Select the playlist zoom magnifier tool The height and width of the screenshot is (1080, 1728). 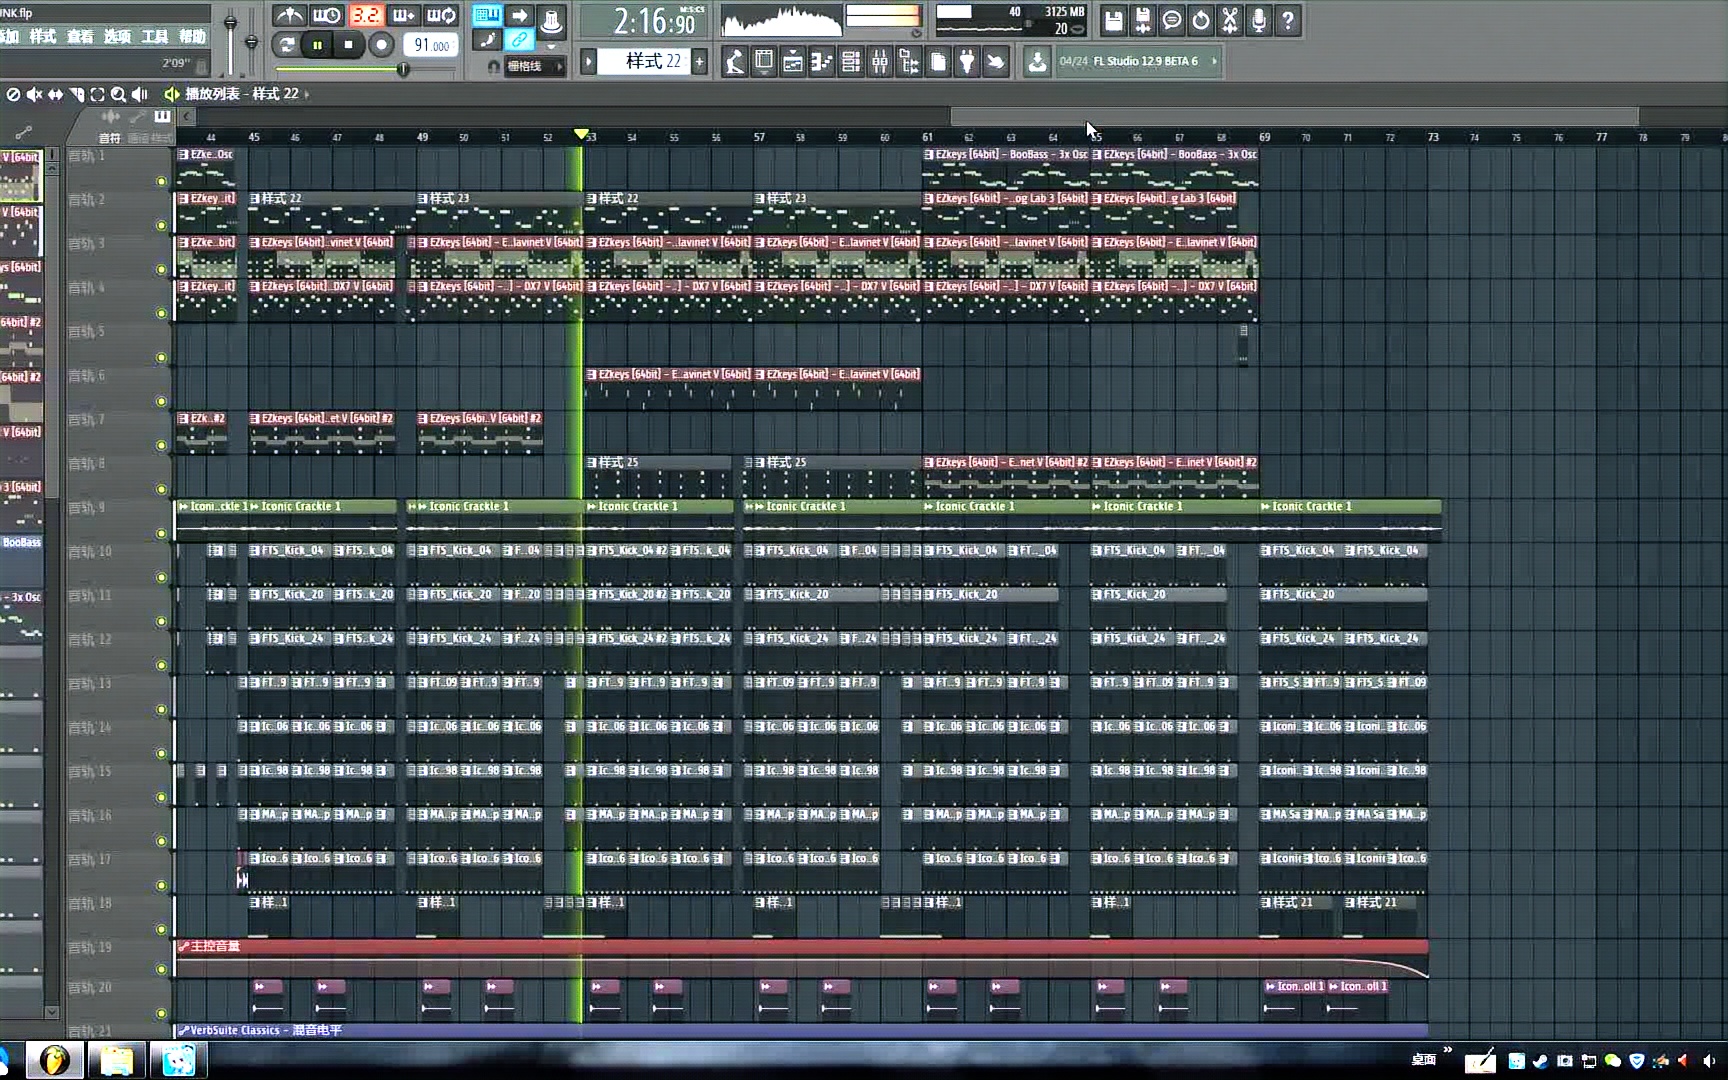pos(118,94)
